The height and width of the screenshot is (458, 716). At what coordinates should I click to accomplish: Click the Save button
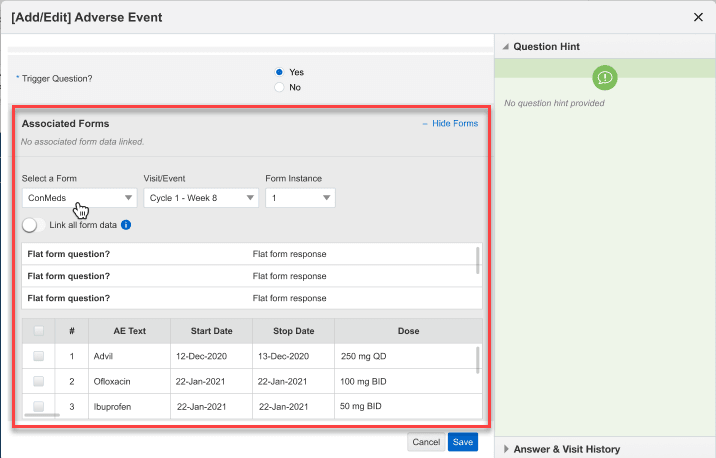pyautogui.click(x=463, y=442)
